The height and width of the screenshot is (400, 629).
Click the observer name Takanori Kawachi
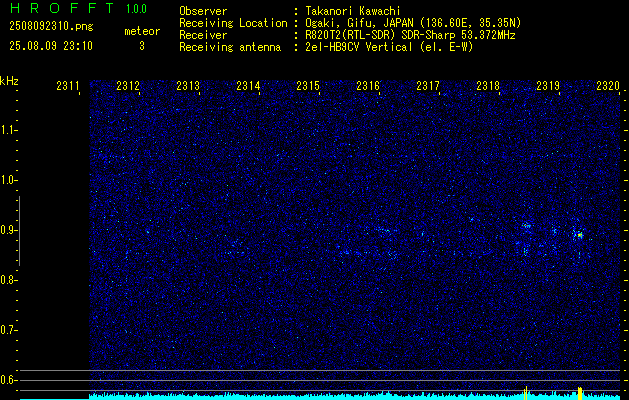(x=353, y=11)
